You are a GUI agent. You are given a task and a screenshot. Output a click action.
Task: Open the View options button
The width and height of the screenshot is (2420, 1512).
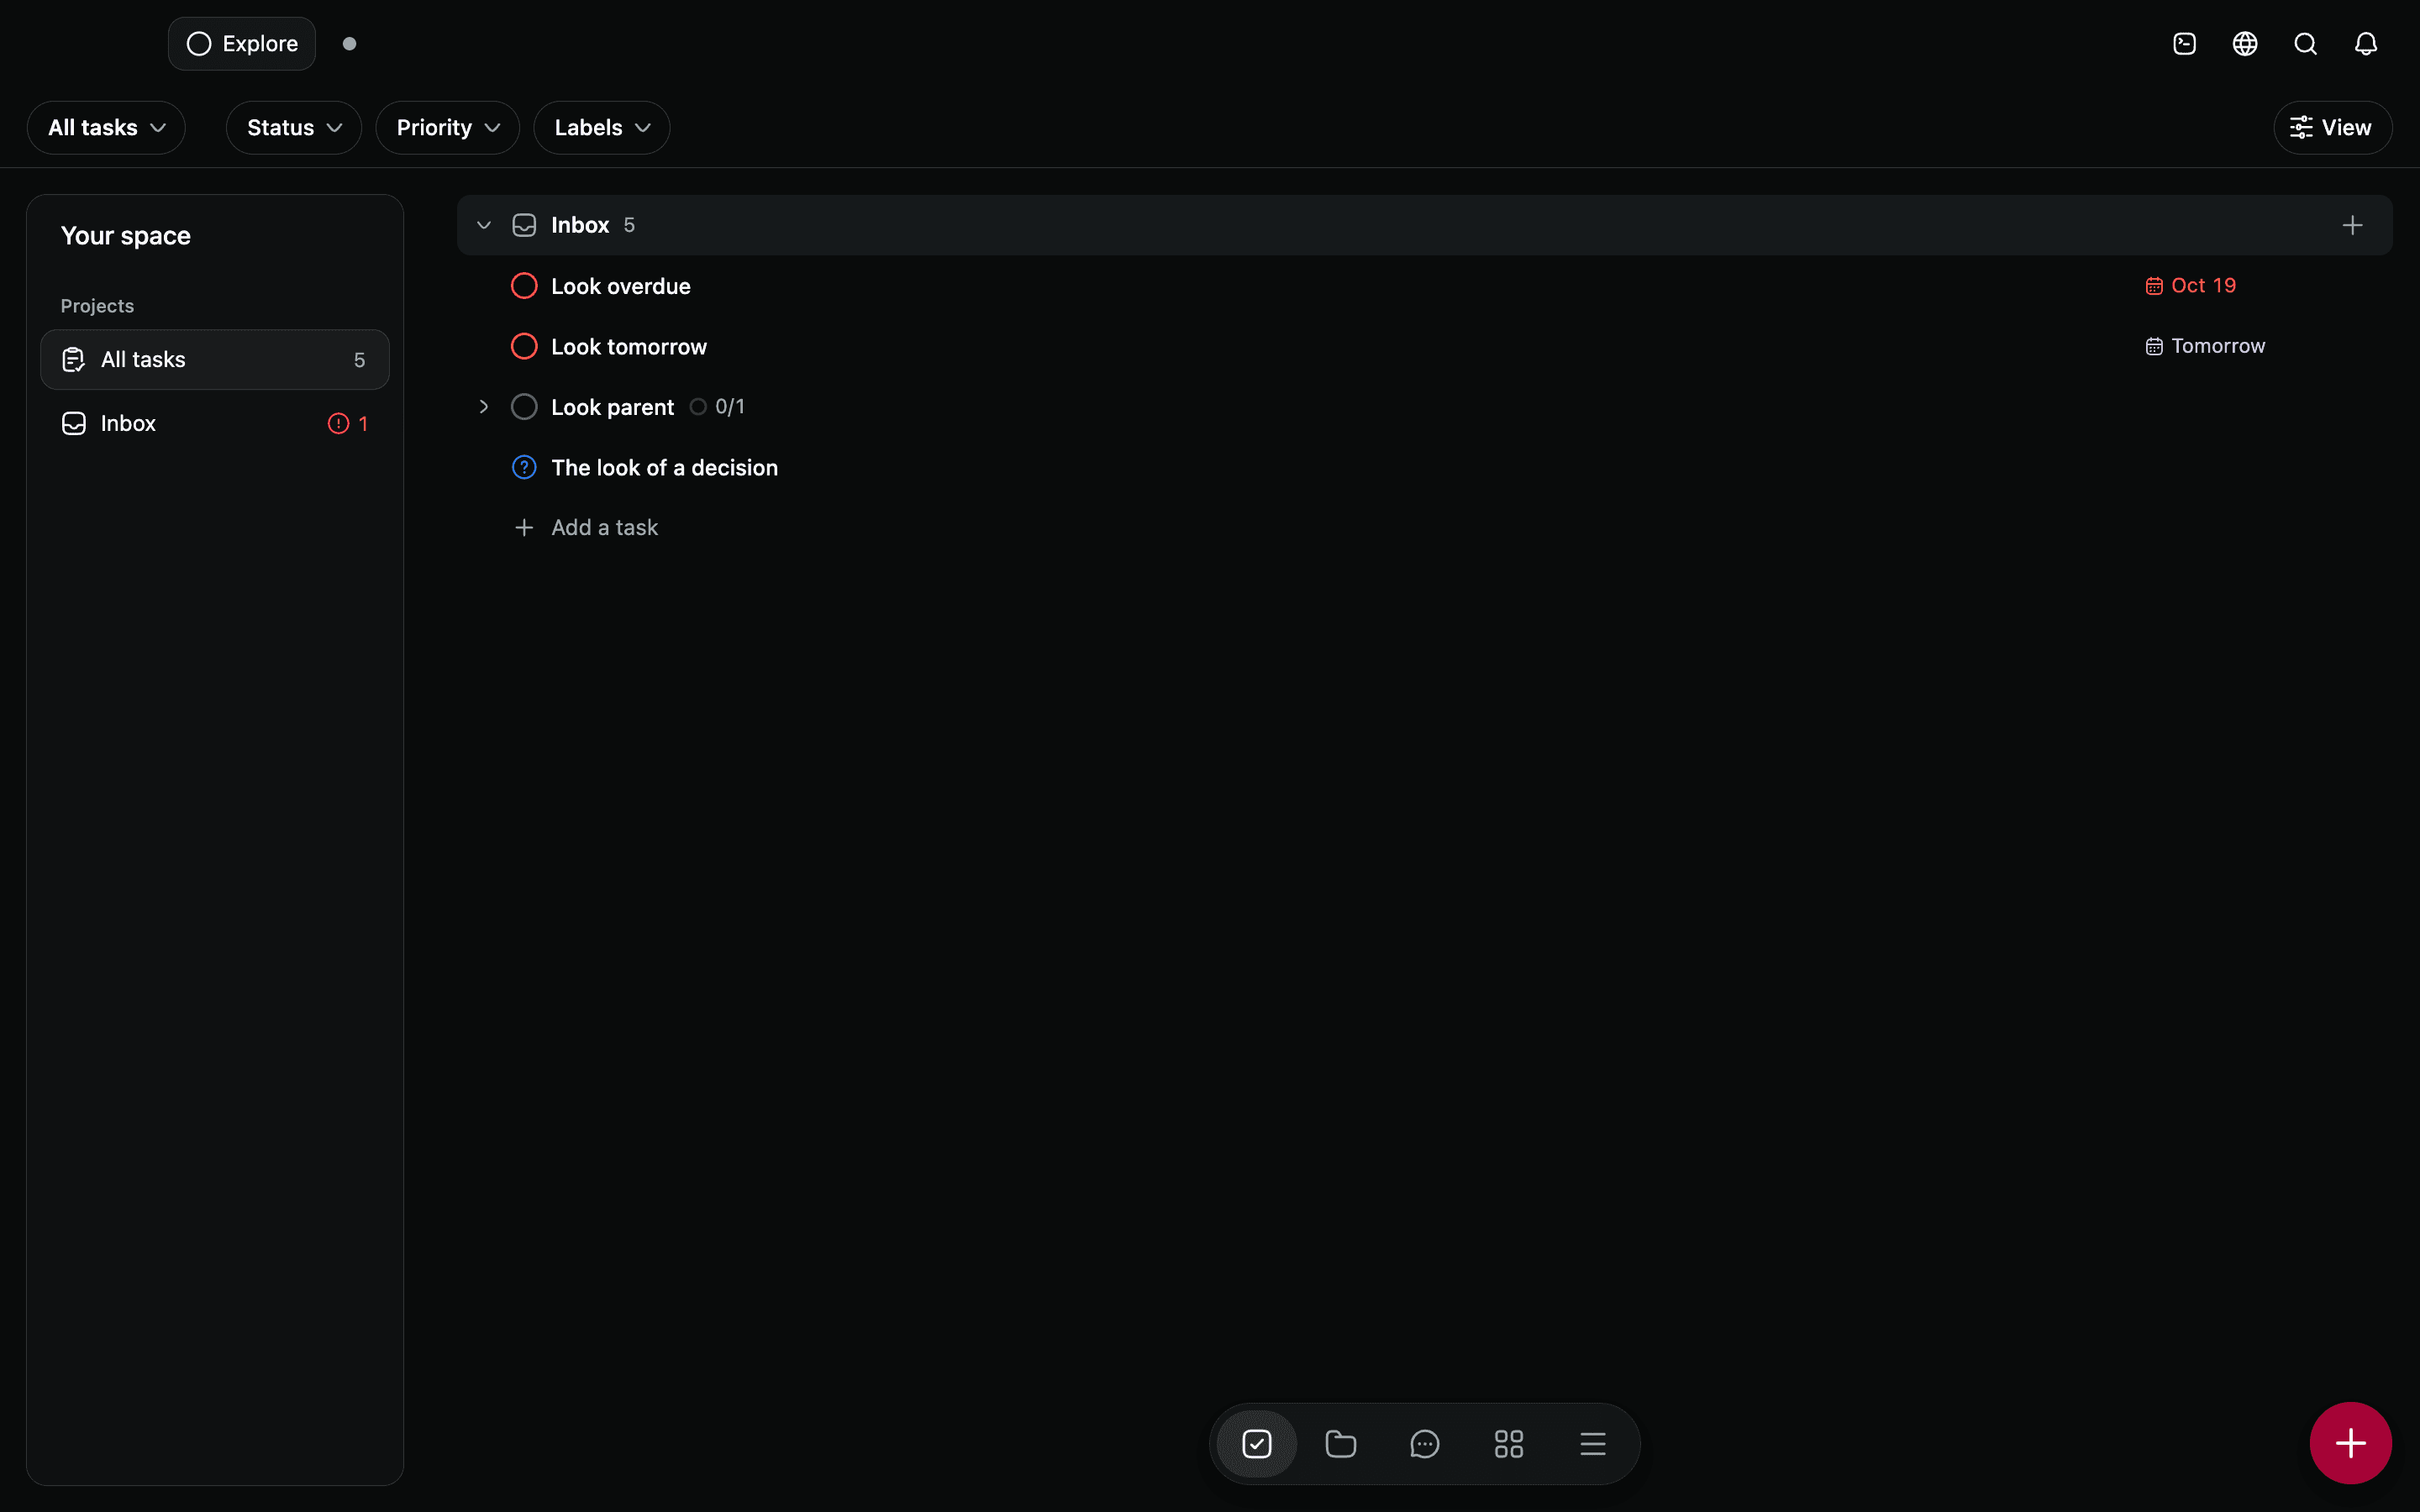pos(2332,128)
